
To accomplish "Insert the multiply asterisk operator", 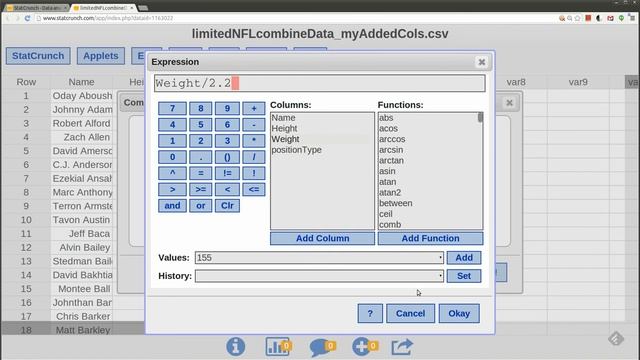I will pos(253,141).
